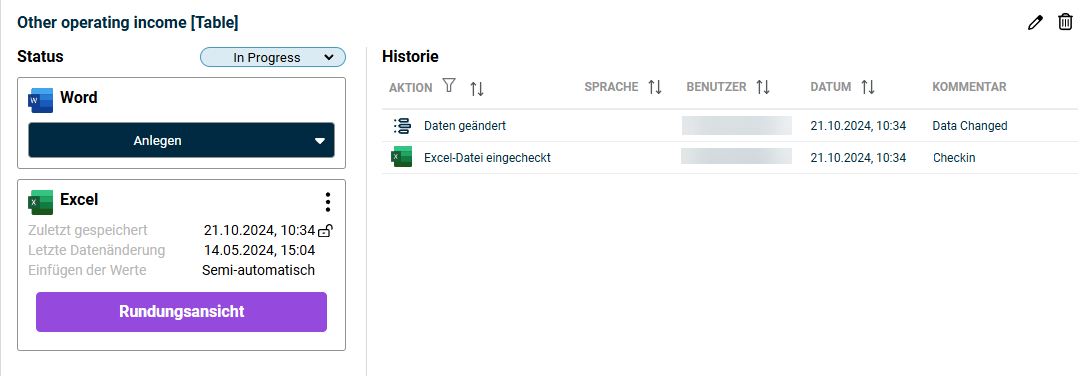Image resolution: width=1089 pixels, height=376 pixels.
Task: Click the Einfügen der Werte label
Action: pos(87,270)
